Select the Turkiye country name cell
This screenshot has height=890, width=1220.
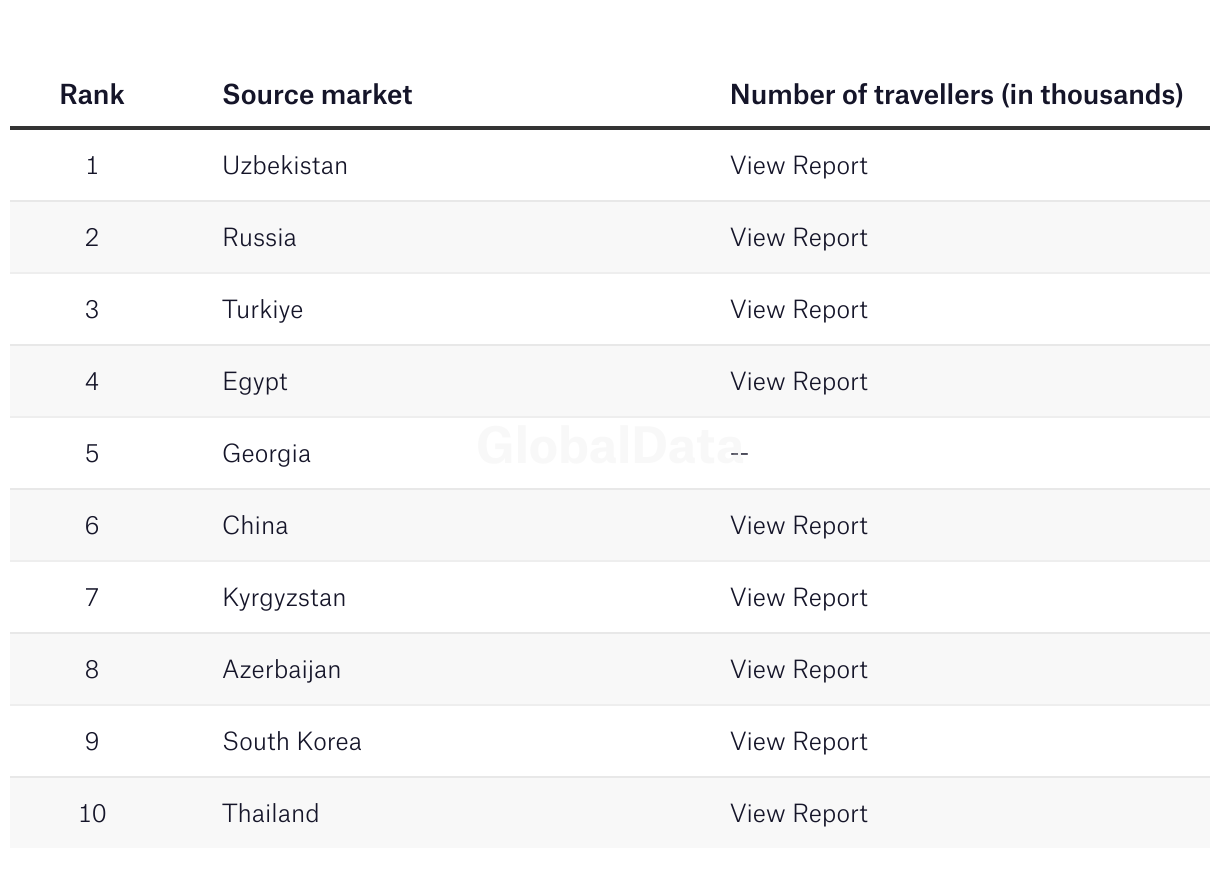coord(262,310)
